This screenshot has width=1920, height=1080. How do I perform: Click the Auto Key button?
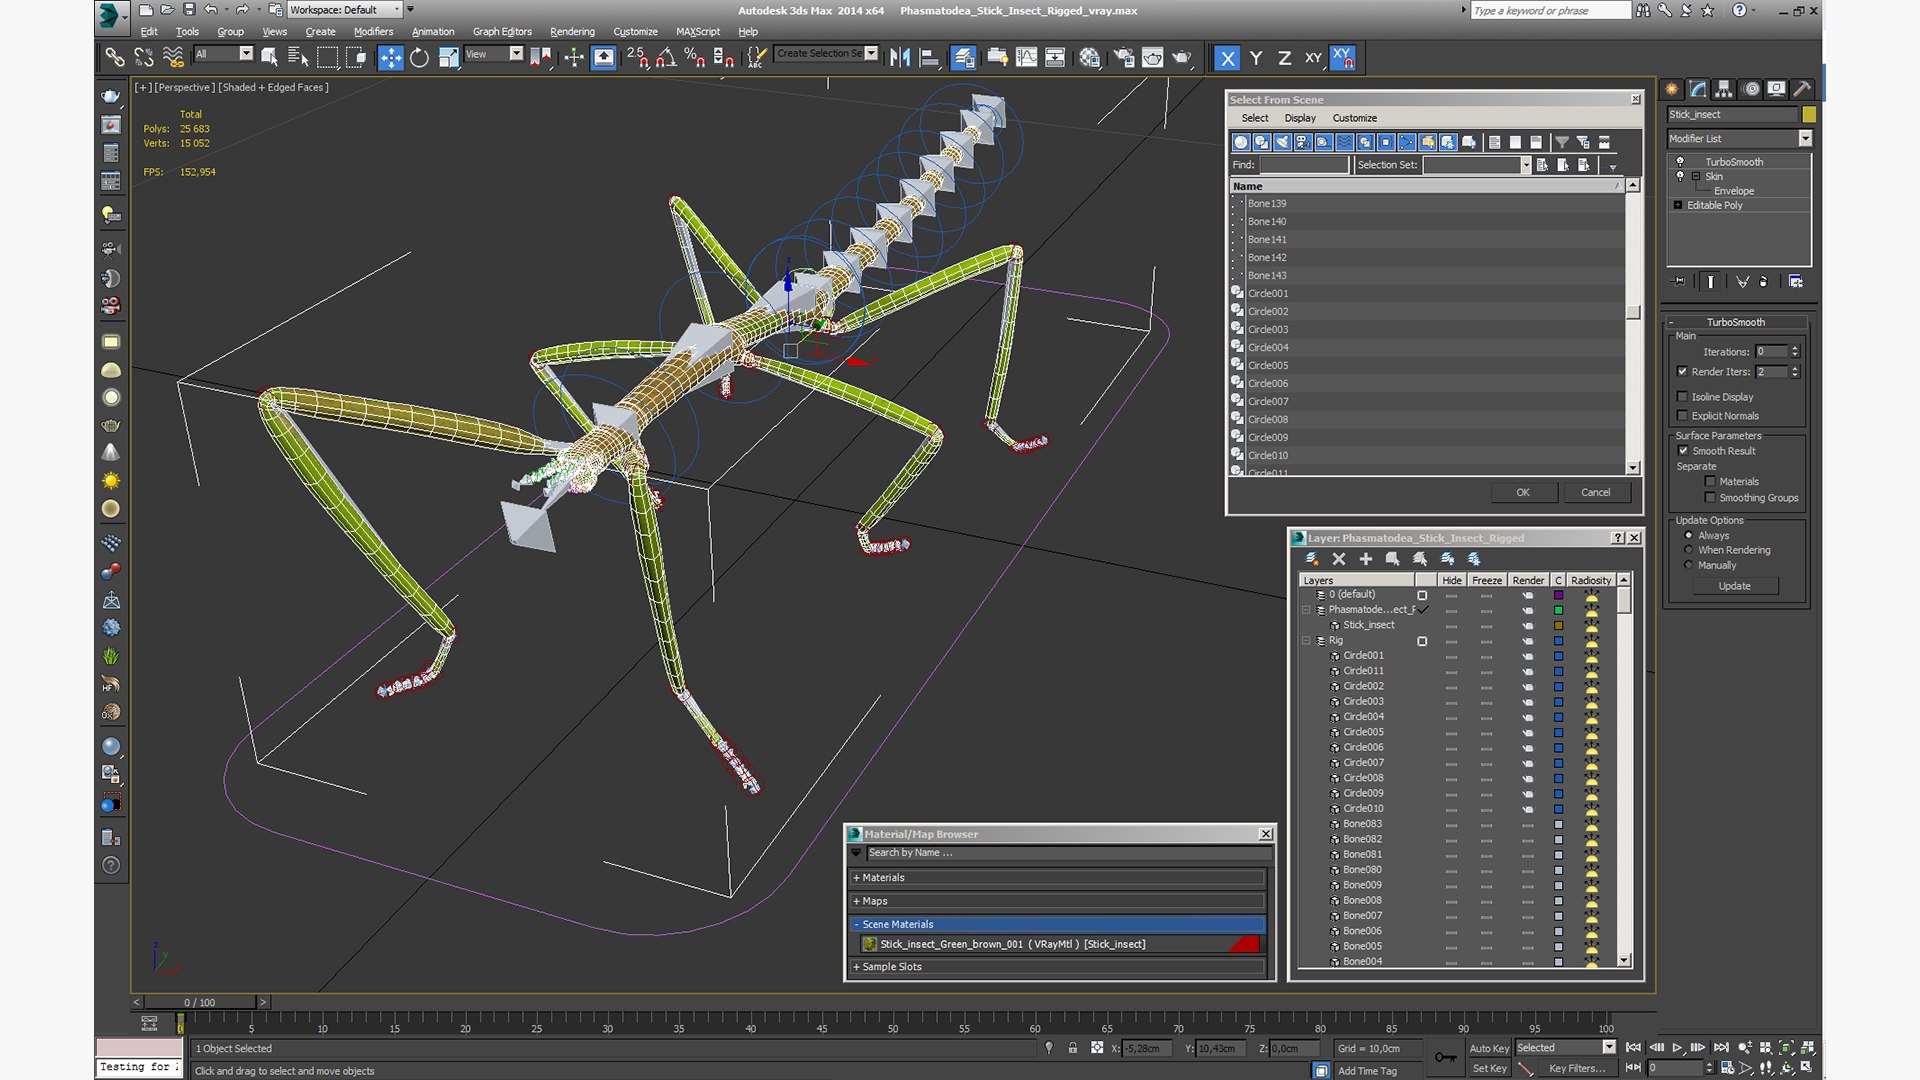coord(1489,1048)
